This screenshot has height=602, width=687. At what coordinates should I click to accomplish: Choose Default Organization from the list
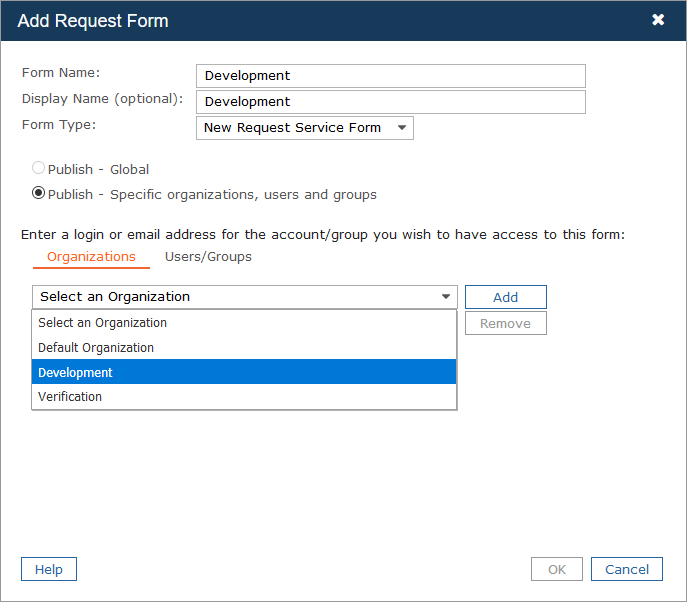[244, 347]
